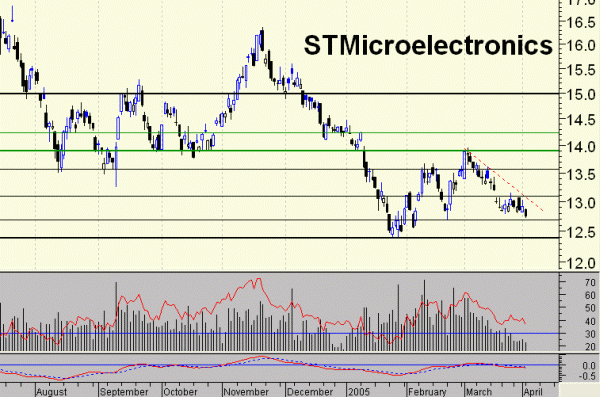Click the 0.0 value on bottom oscillator axis
Image resolution: width=600 pixels, height=397 pixels.
click(589, 366)
